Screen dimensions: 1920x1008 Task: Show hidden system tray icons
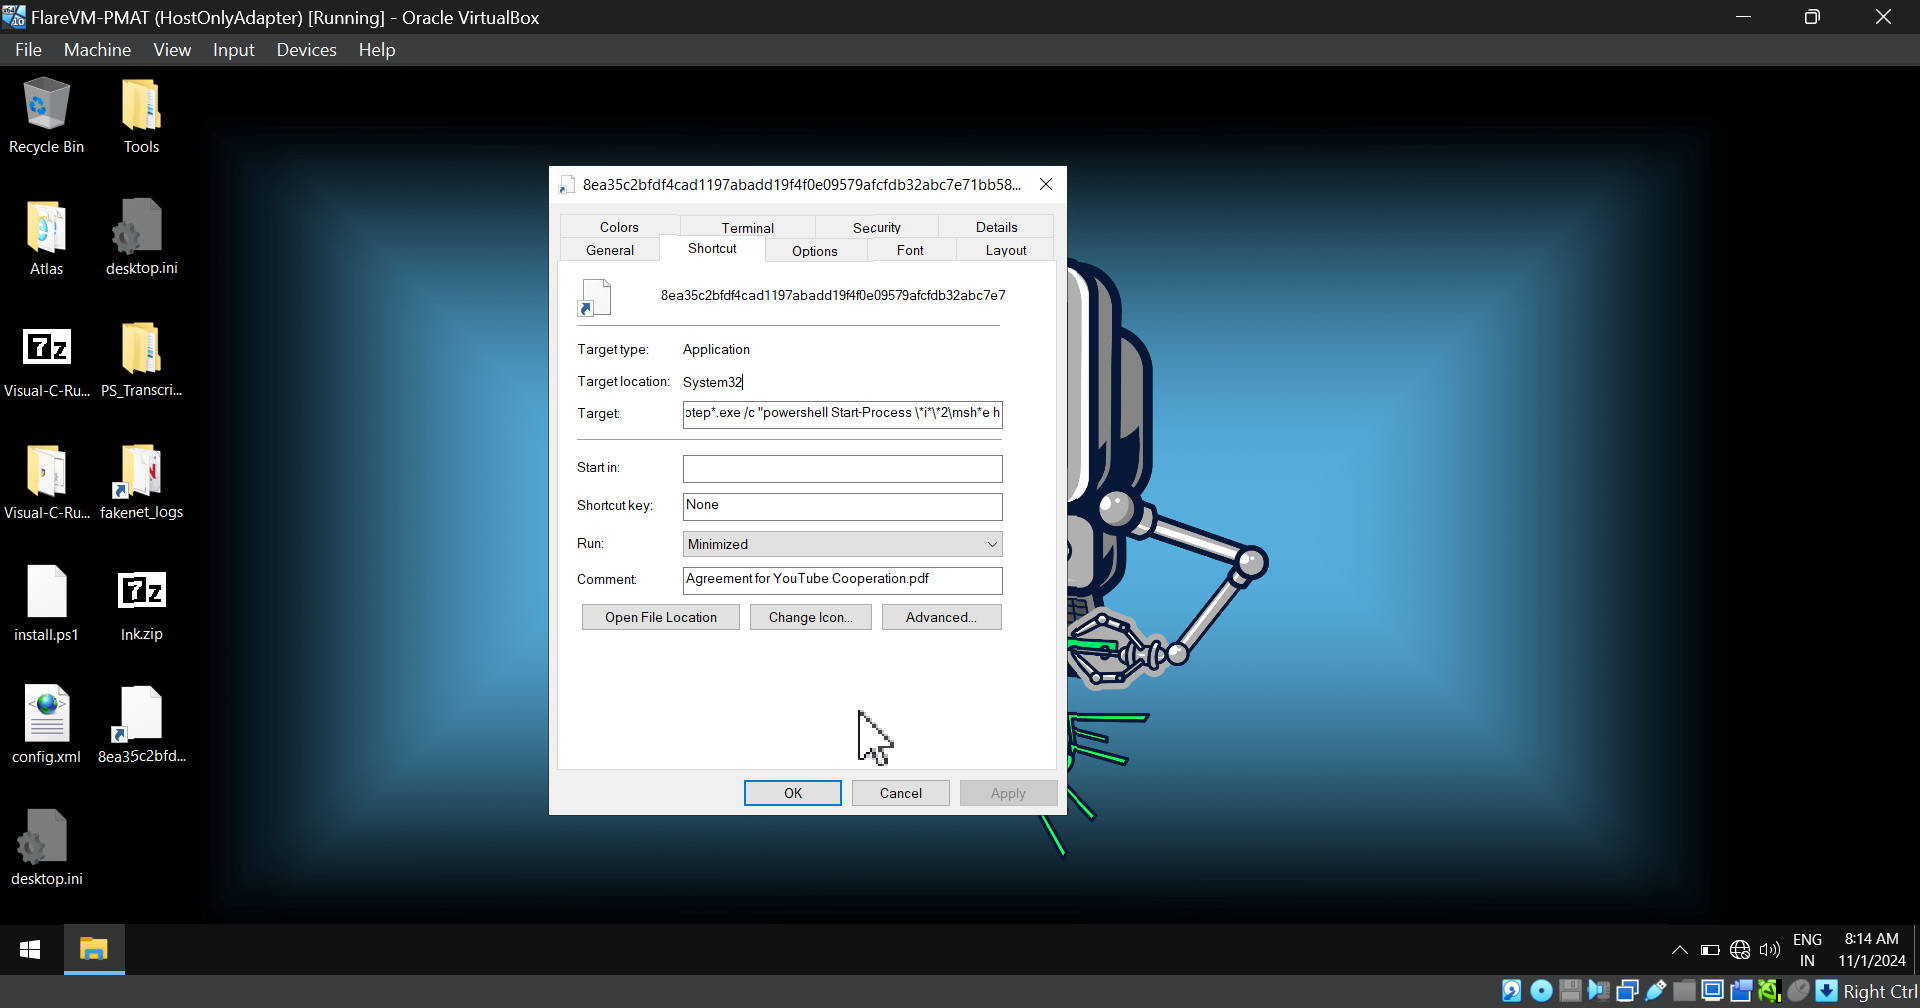1680,950
